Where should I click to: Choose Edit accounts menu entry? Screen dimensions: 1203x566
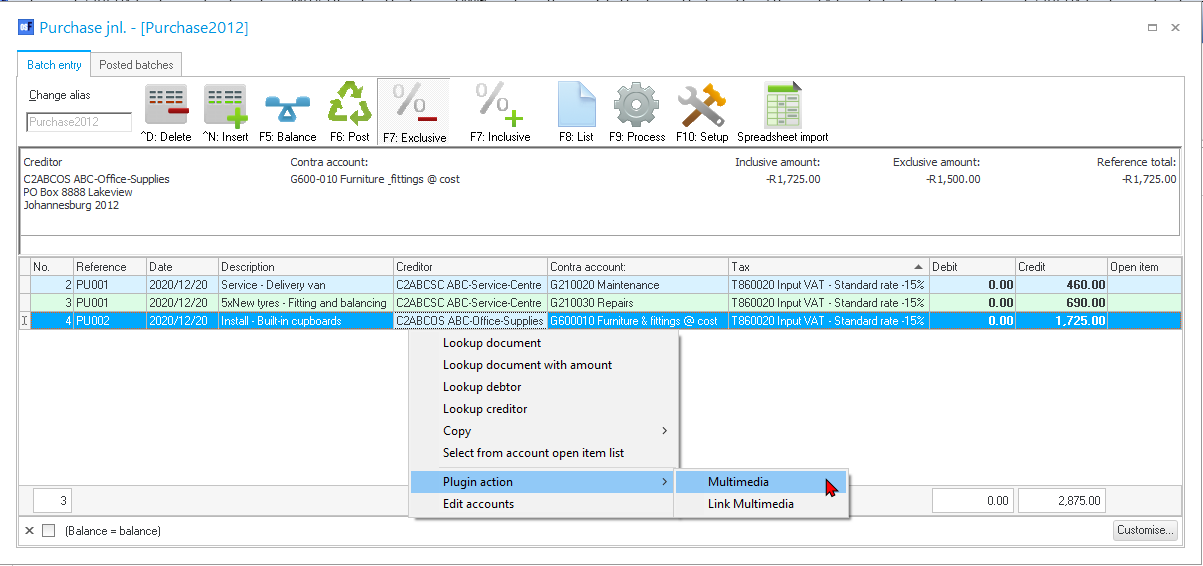click(x=478, y=504)
